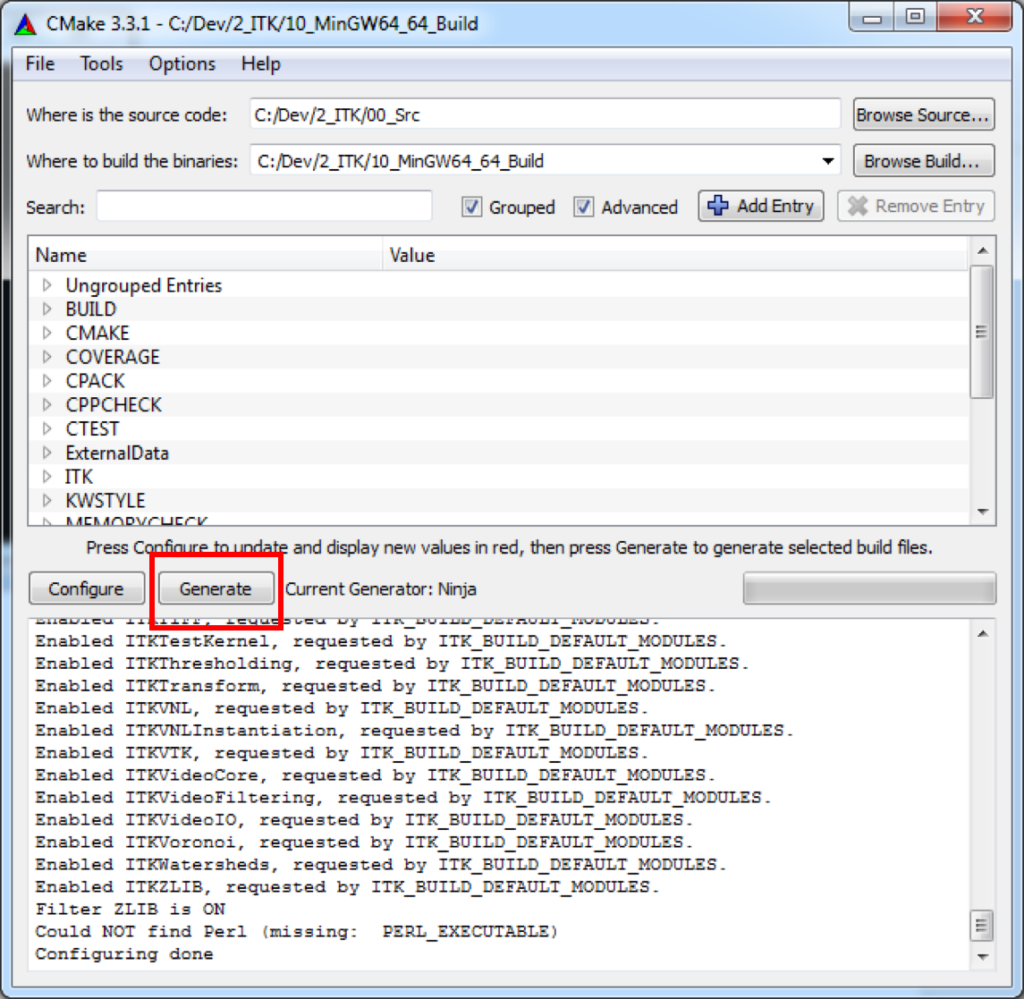Click the Browse Build button
Viewport: 1024px width, 999px height.
coord(922,160)
